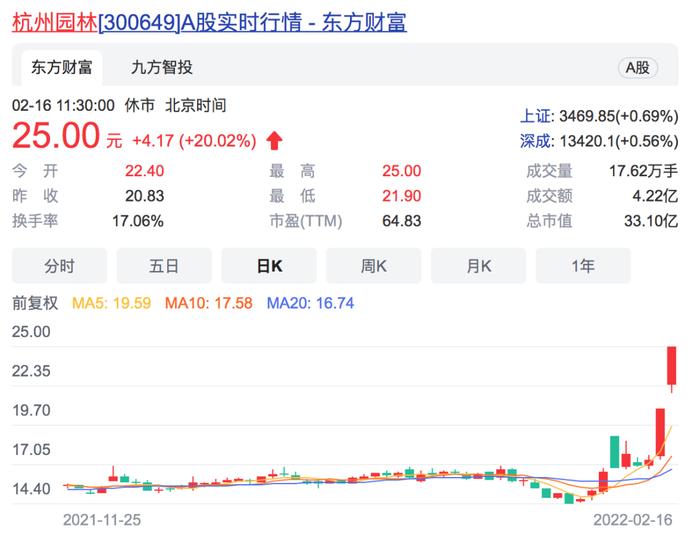Select the 五日 chart tab
700x536 pixels.
(164, 266)
